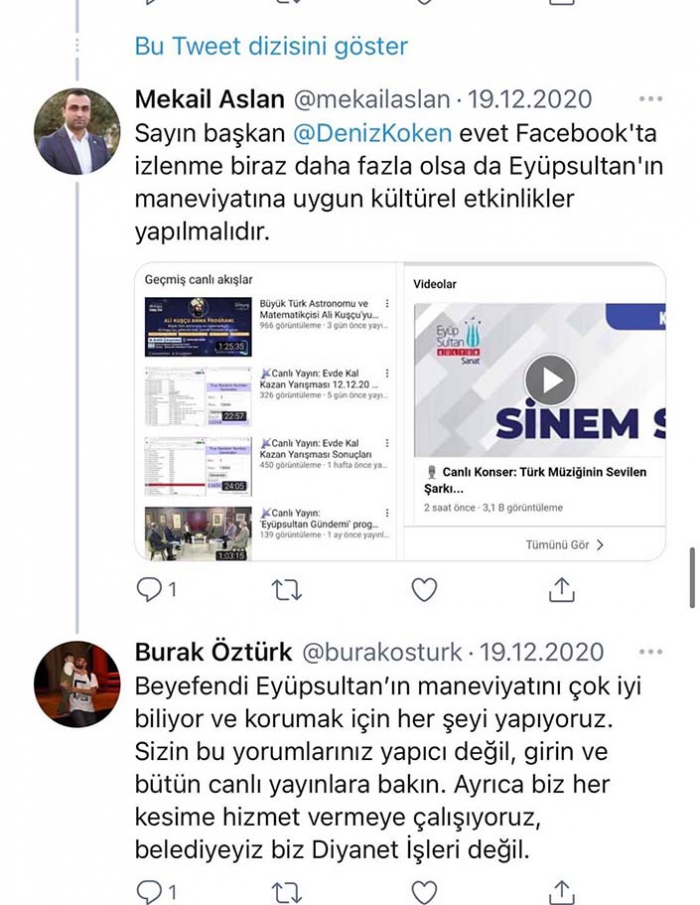Play the Sinem concert video
The image size is (700, 905).
point(550,380)
